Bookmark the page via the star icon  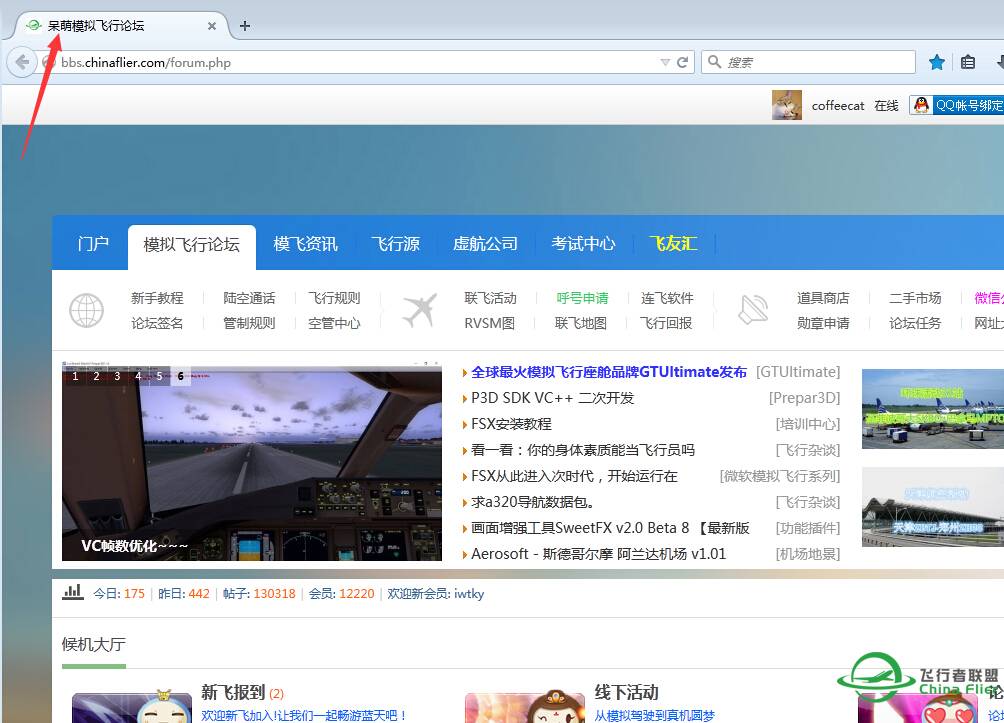tap(937, 61)
